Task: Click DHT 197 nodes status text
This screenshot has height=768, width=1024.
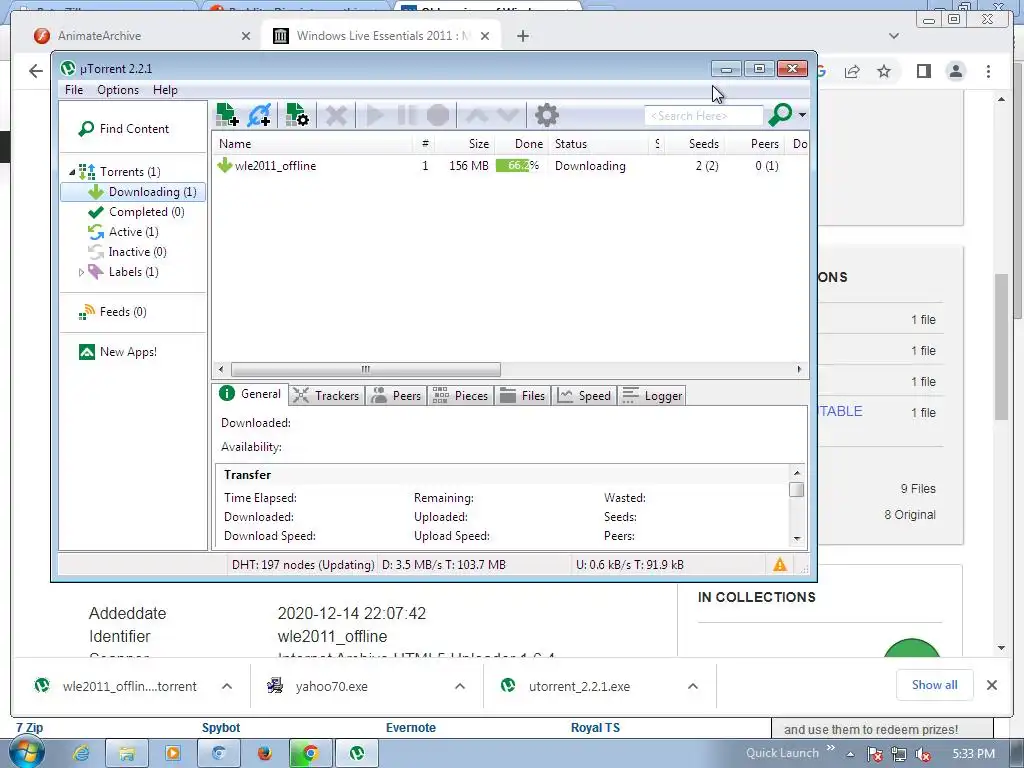Action: tap(303, 565)
